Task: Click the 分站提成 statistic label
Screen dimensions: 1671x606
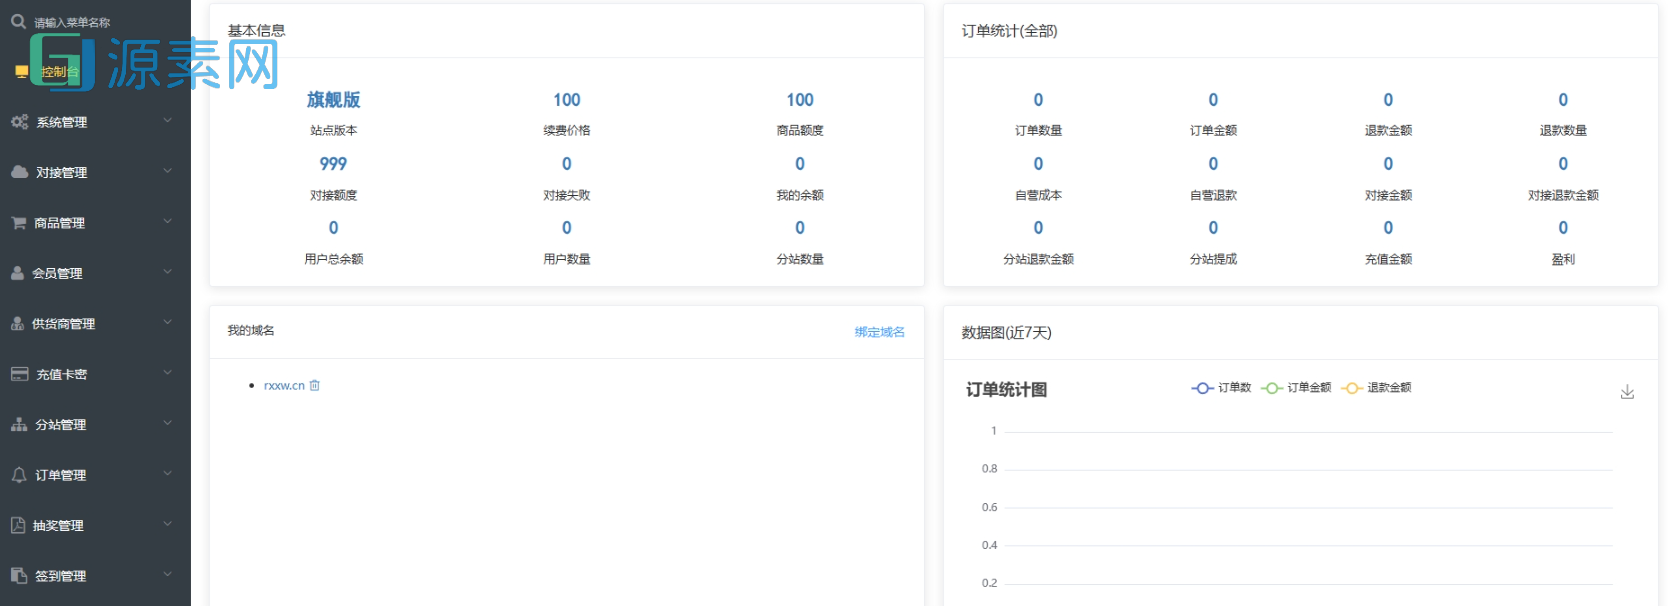Action: [x=1213, y=259]
